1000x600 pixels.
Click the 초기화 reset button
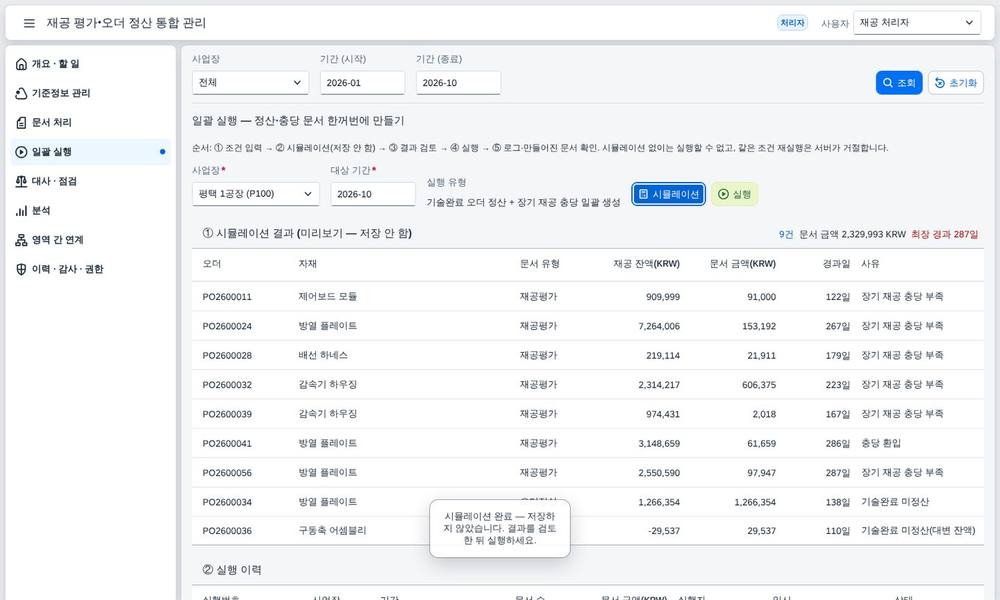955,83
